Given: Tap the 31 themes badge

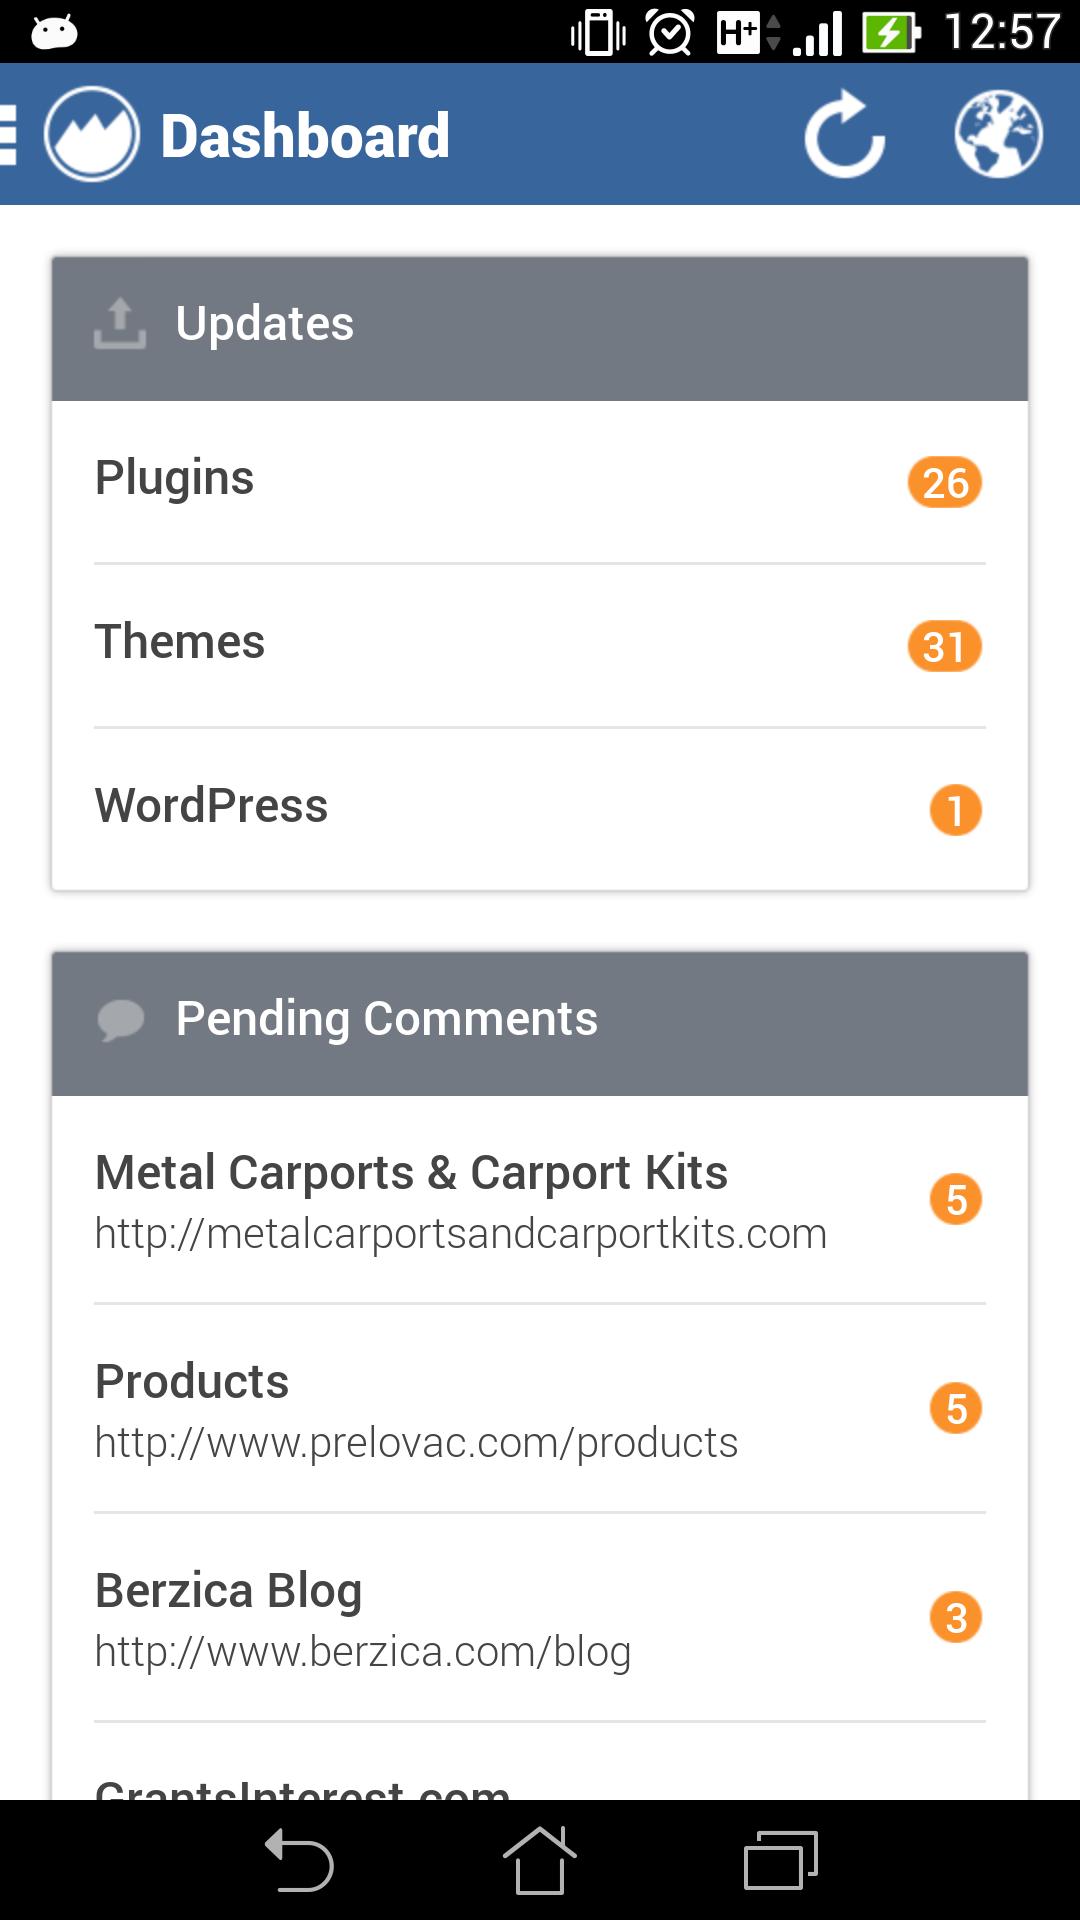Looking at the screenshot, I should [x=945, y=646].
